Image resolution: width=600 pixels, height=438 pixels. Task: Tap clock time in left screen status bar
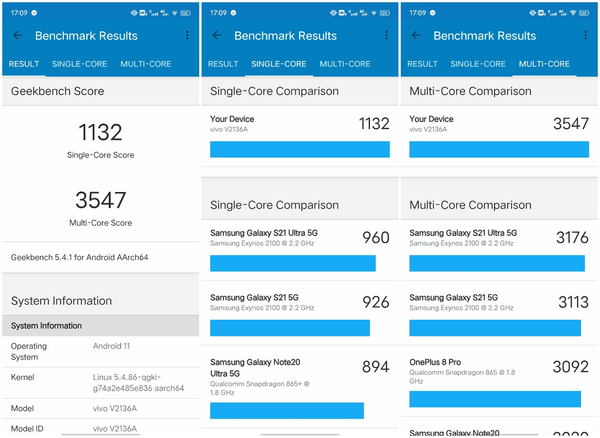pos(19,13)
